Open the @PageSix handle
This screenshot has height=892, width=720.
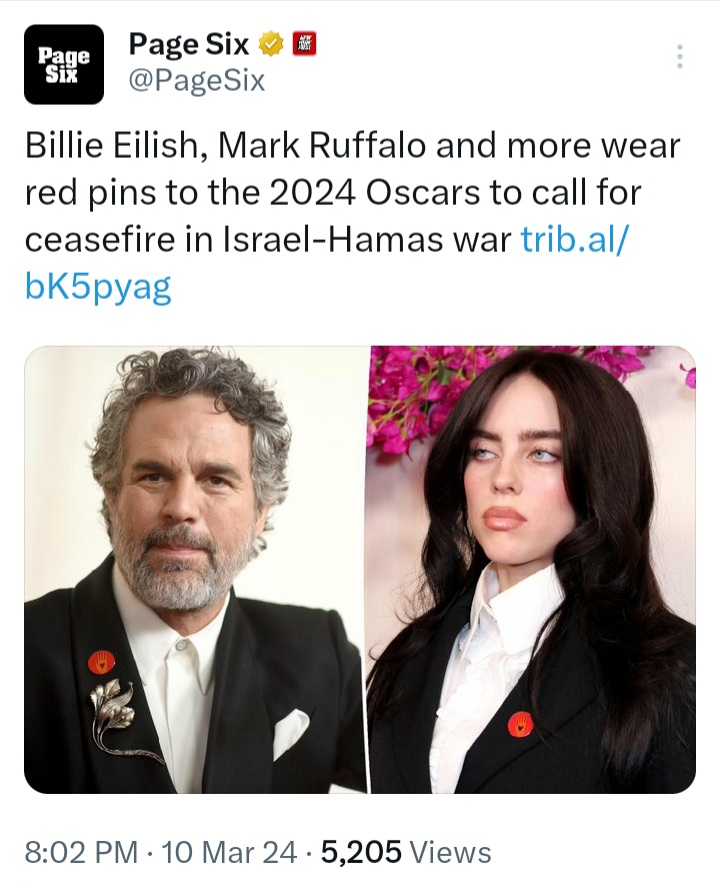(197, 80)
